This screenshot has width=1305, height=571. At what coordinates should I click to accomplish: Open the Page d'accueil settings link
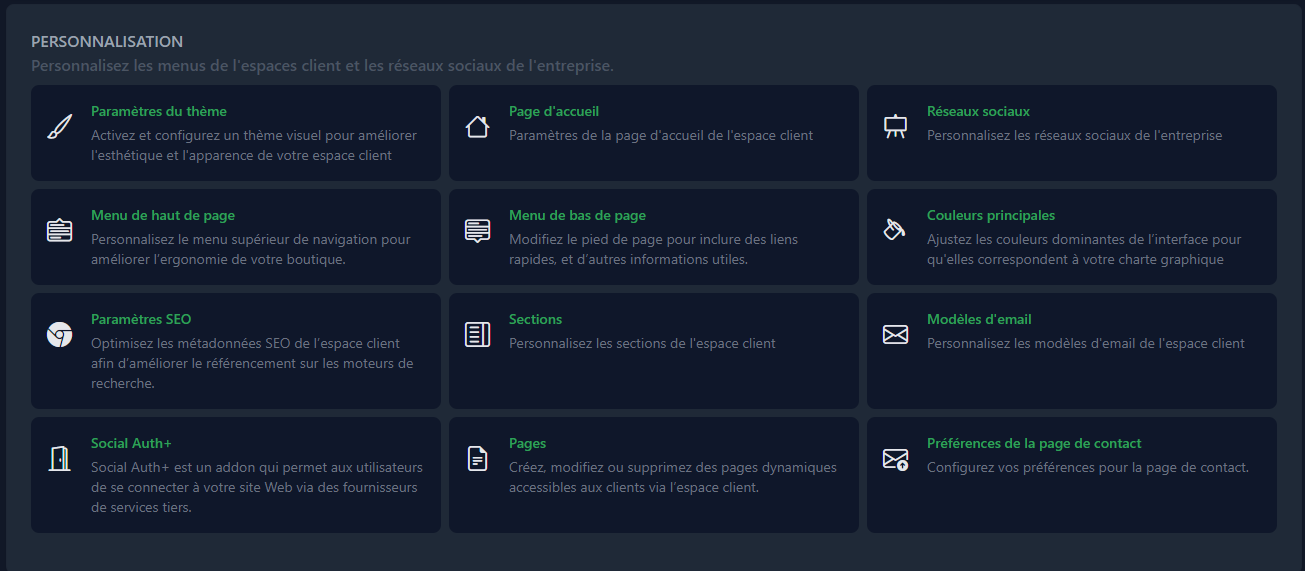[x=553, y=112]
